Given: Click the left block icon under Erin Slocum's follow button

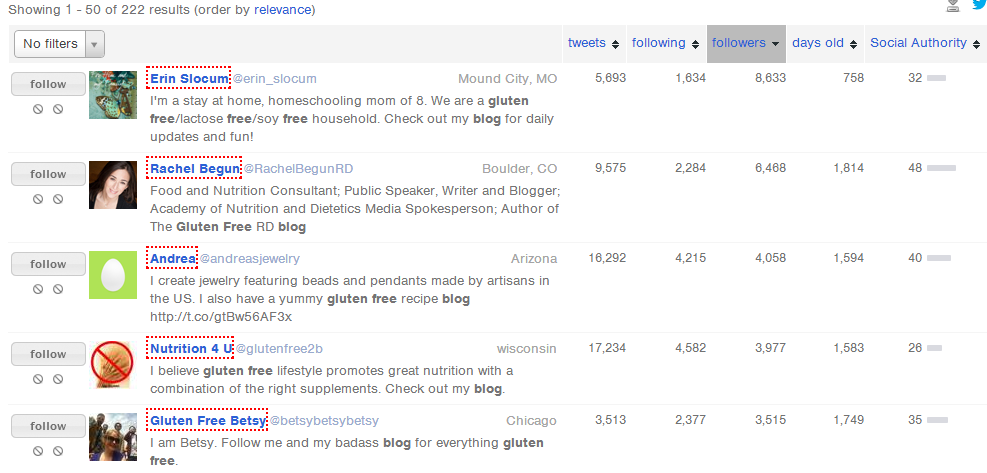Looking at the screenshot, I should tap(38, 108).
